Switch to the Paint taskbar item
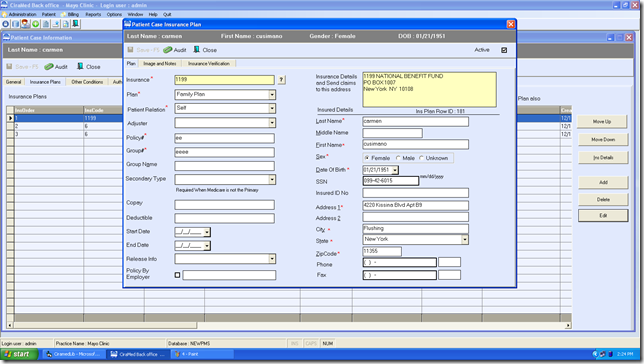 point(201,354)
